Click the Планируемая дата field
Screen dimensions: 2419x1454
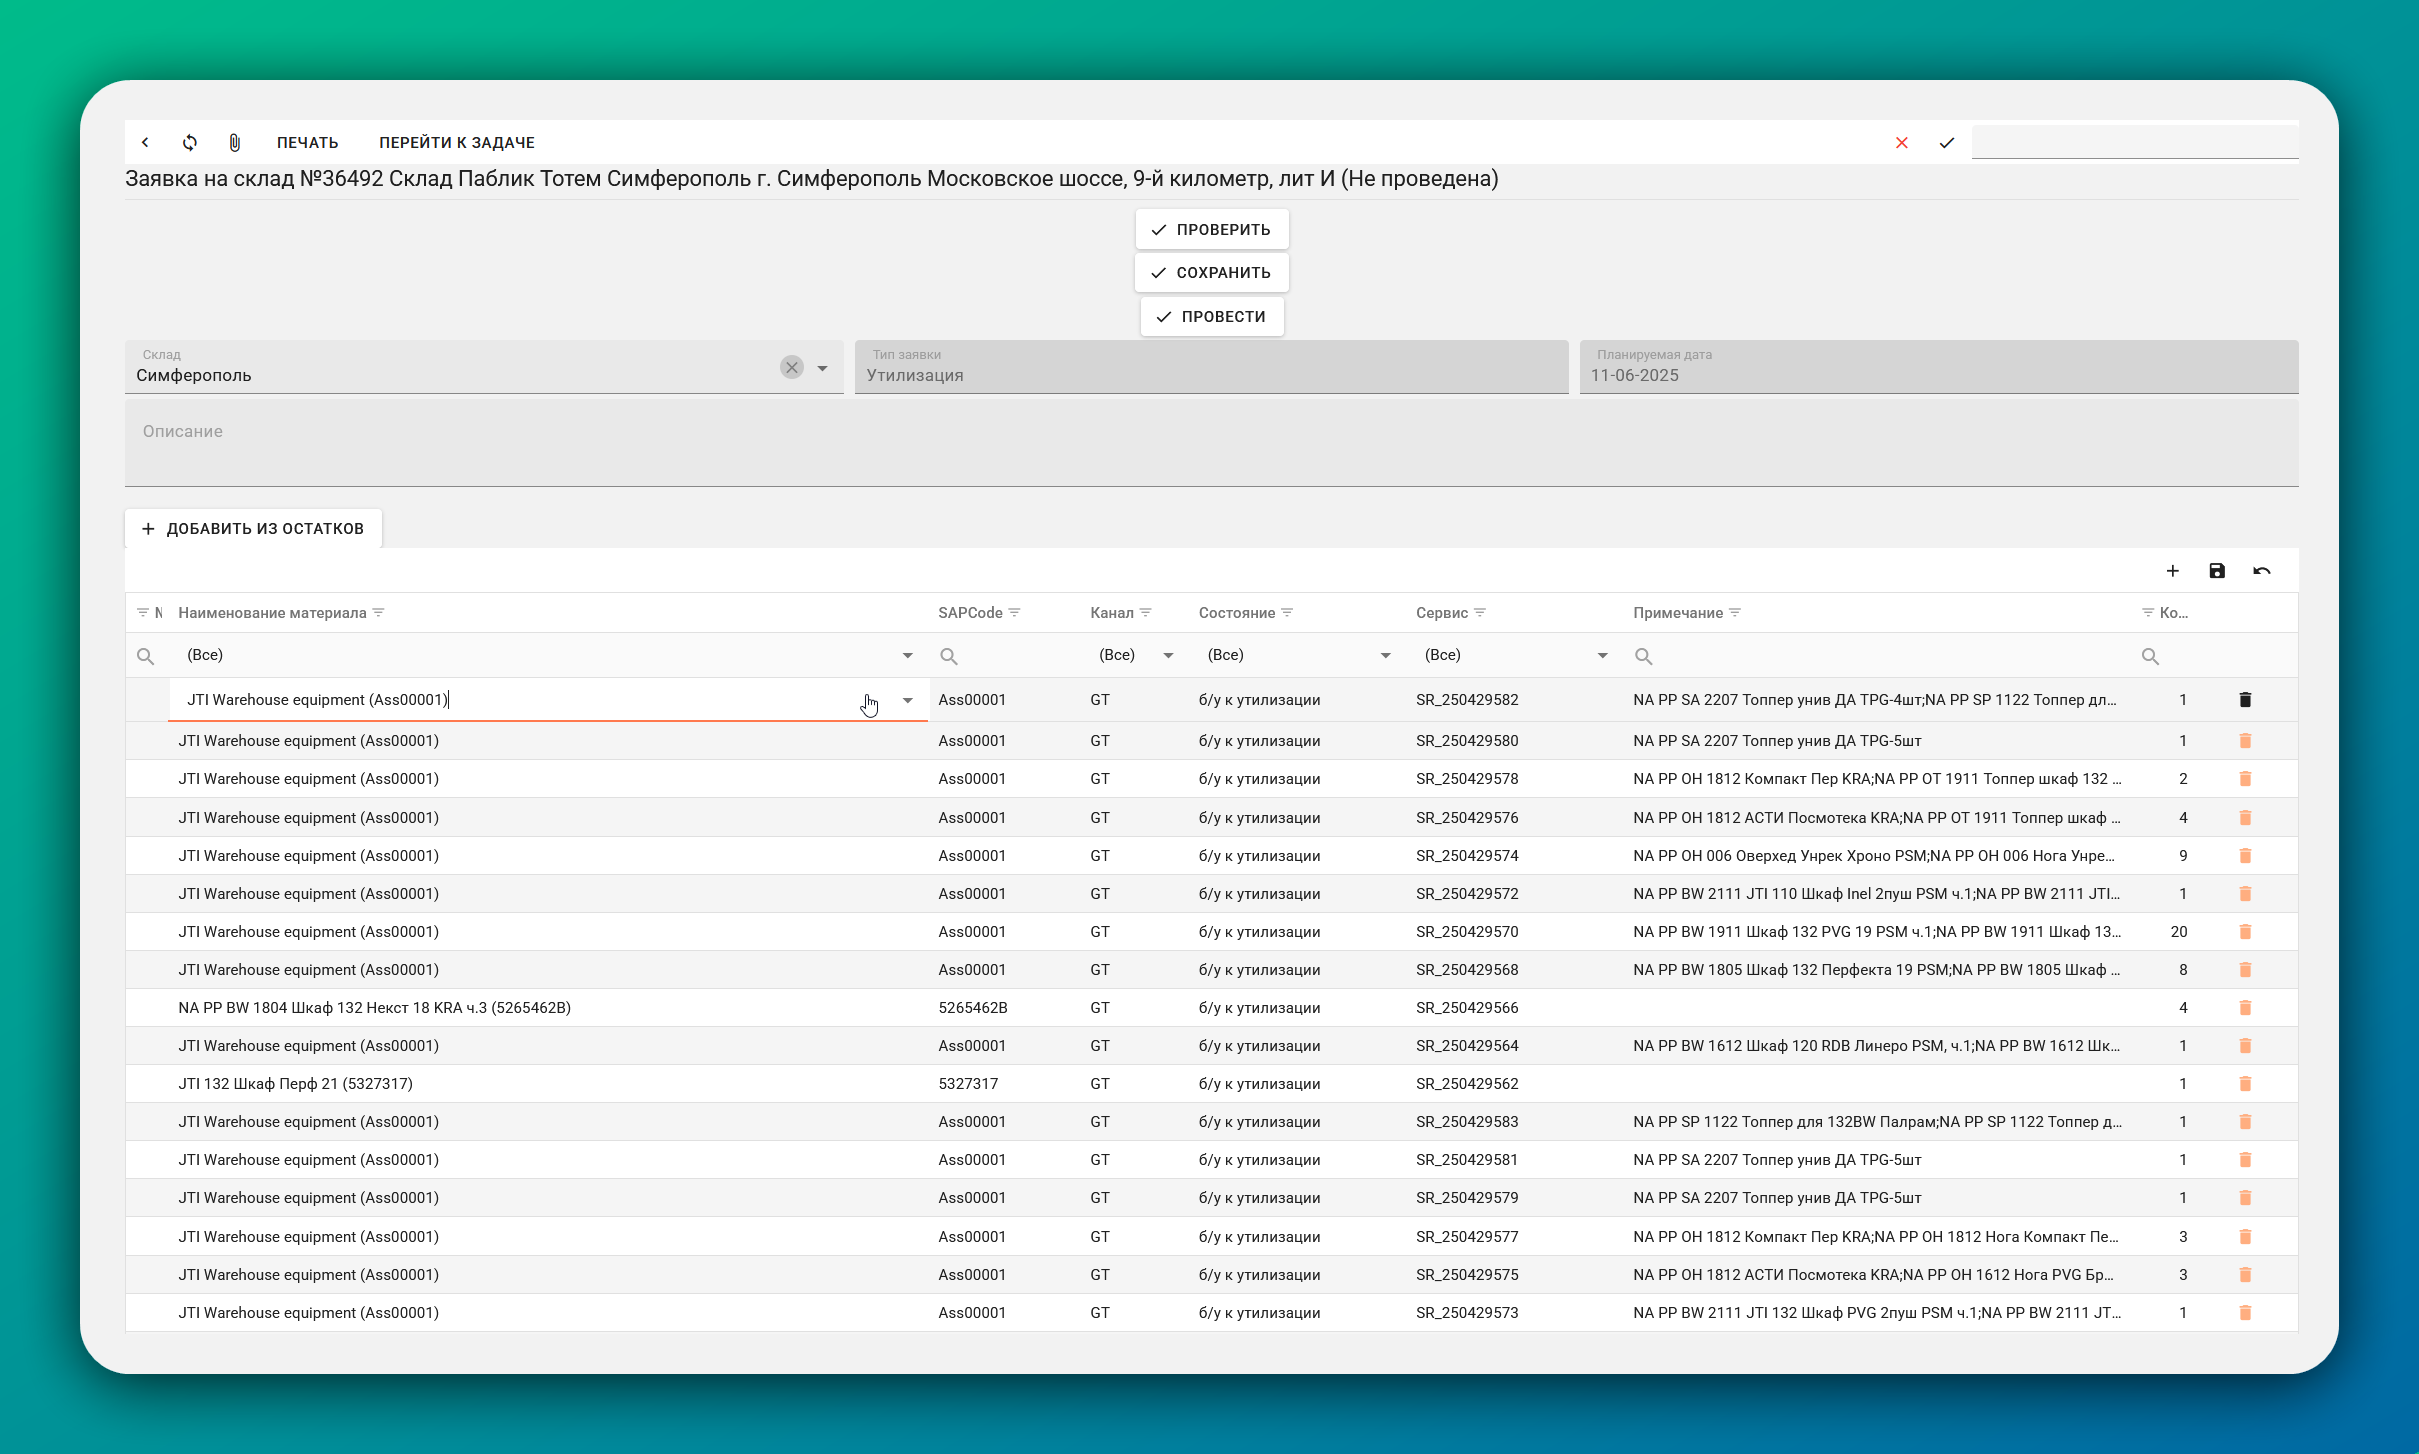pos(1939,367)
